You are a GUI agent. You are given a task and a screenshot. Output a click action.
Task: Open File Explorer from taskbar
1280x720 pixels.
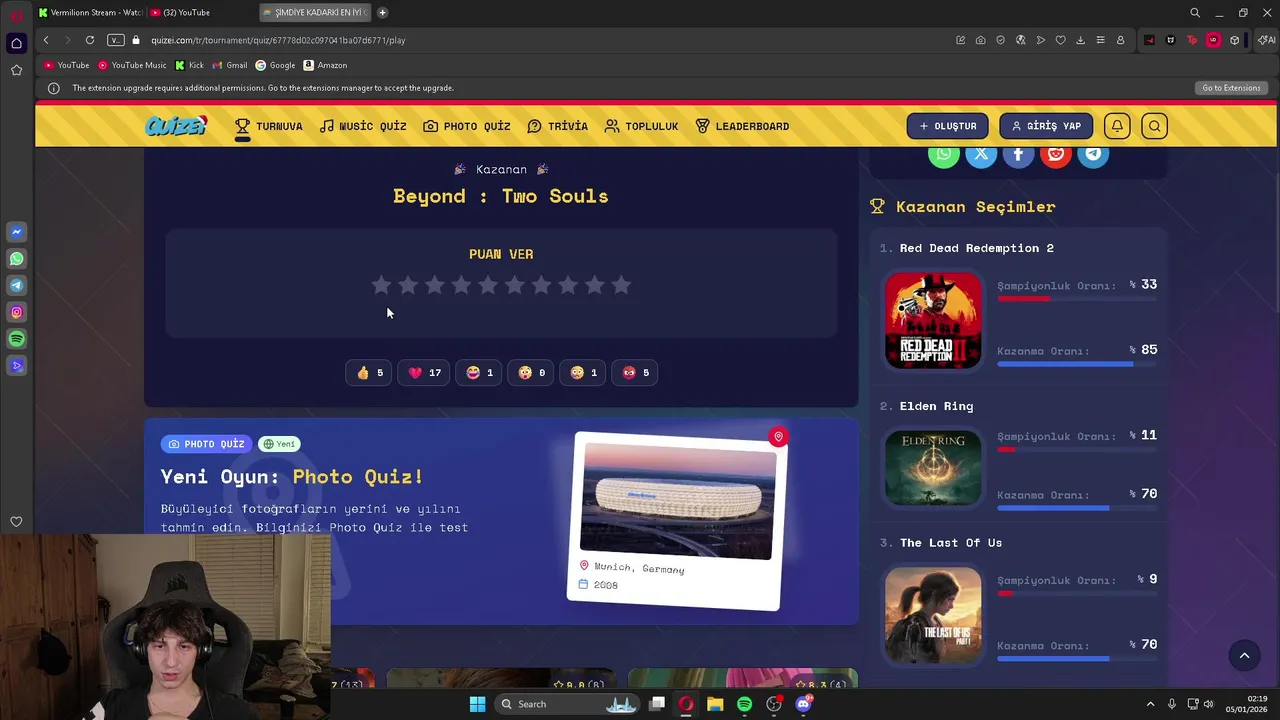(715, 704)
